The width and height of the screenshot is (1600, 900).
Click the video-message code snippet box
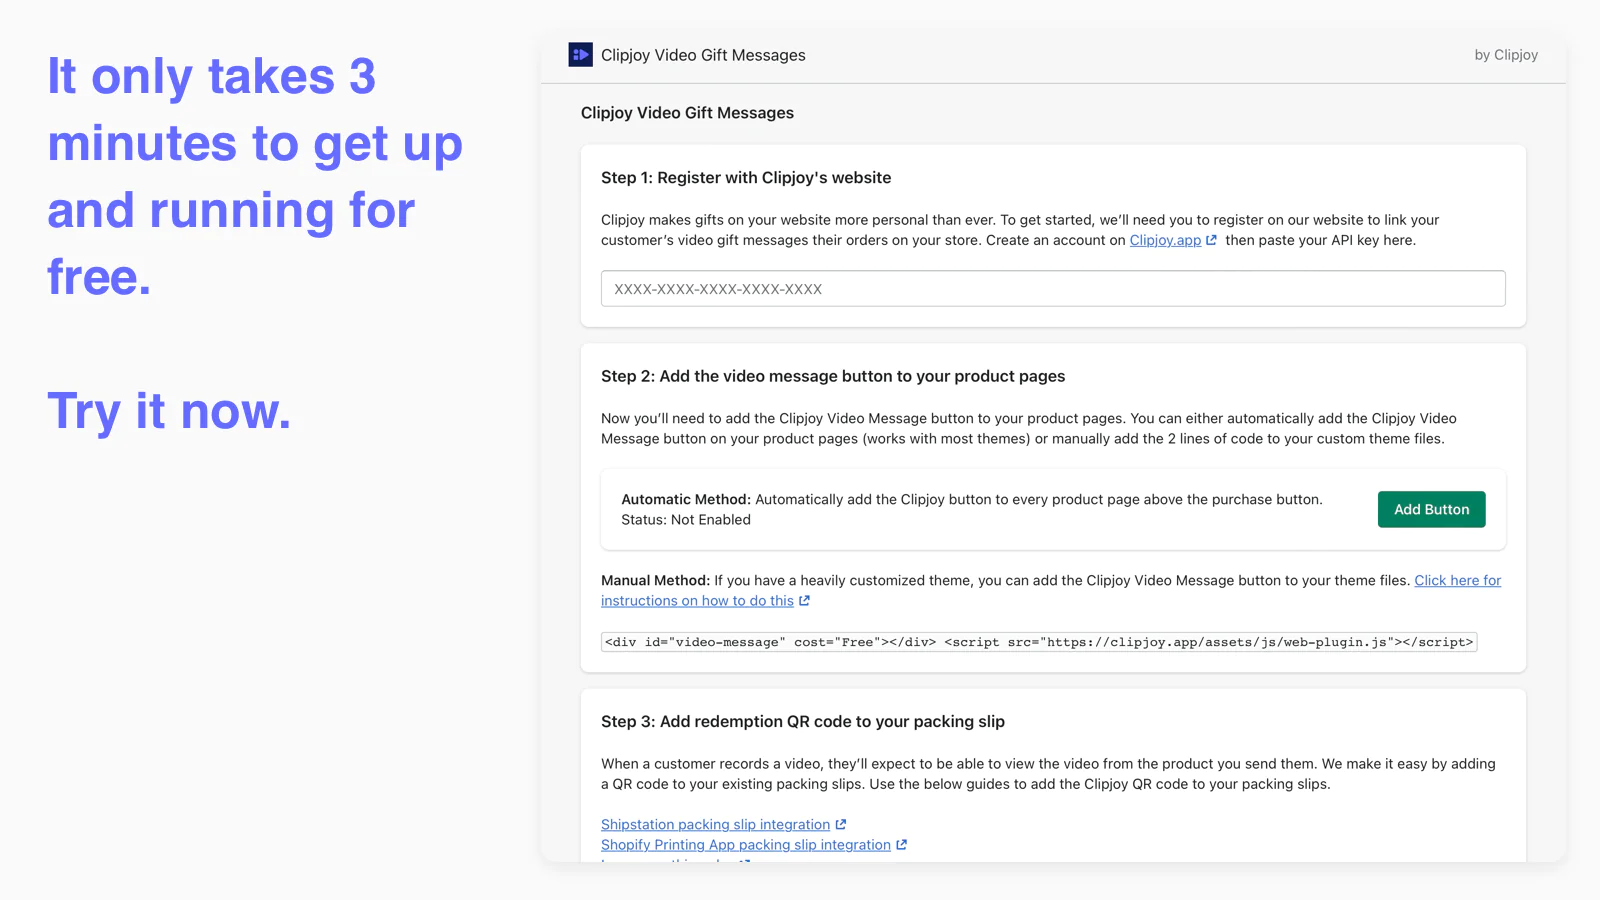pyautogui.click(x=1038, y=642)
